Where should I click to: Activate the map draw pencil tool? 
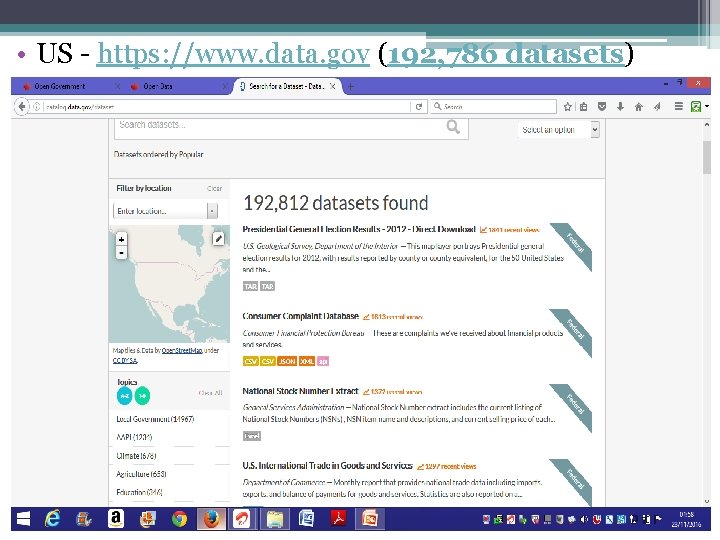(x=219, y=238)
